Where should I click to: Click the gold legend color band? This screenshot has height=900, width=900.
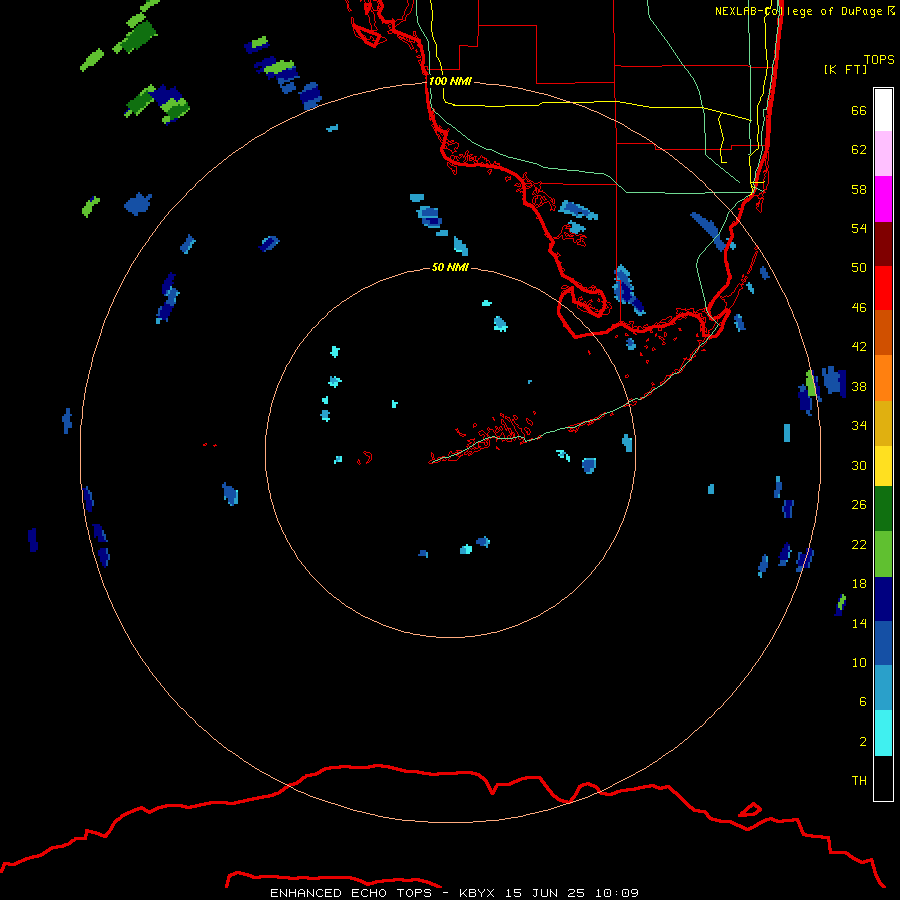pos(883,422)
